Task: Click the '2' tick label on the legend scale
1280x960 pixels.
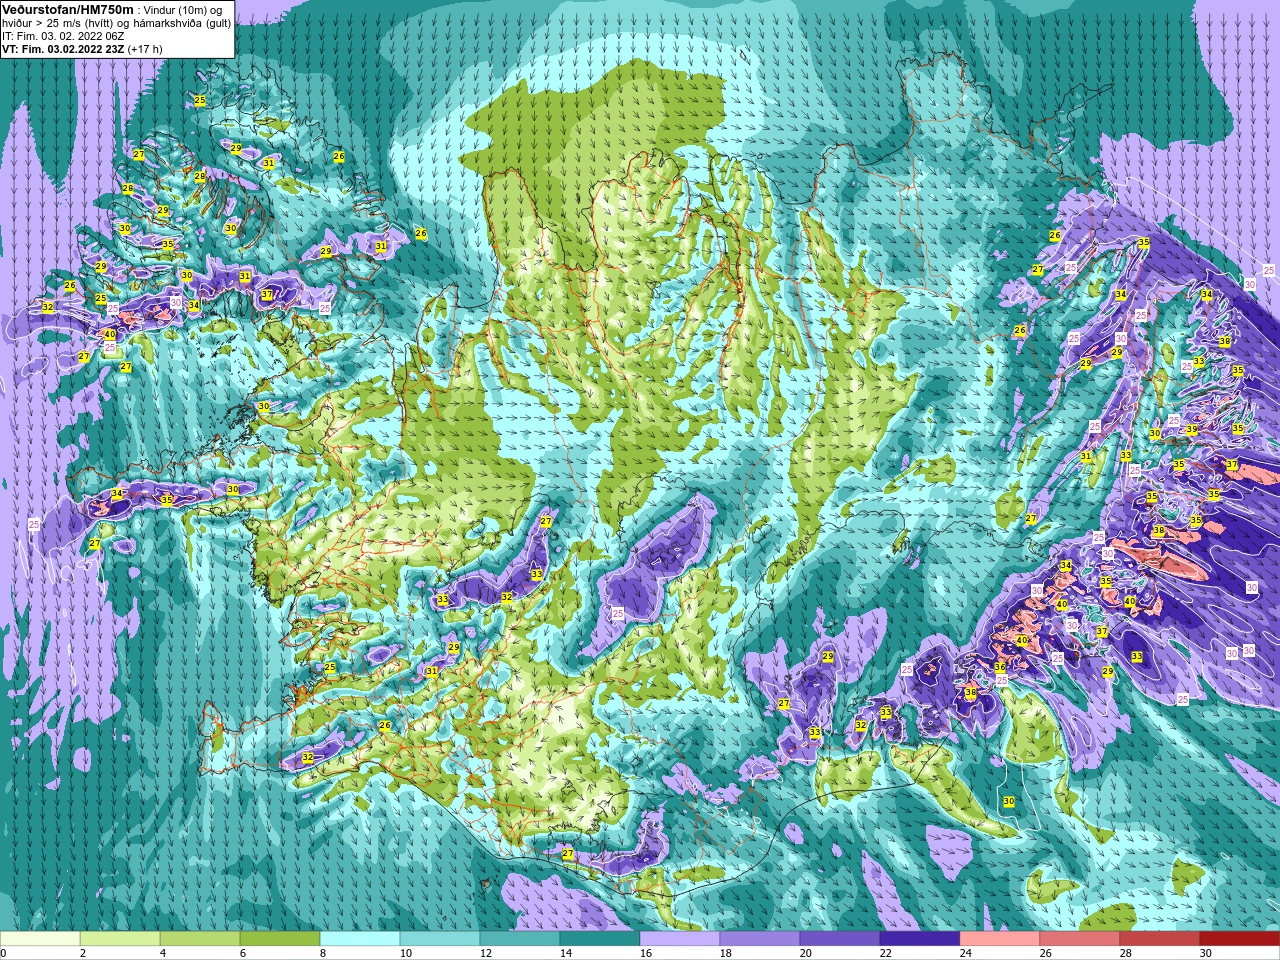Action: 83,953
